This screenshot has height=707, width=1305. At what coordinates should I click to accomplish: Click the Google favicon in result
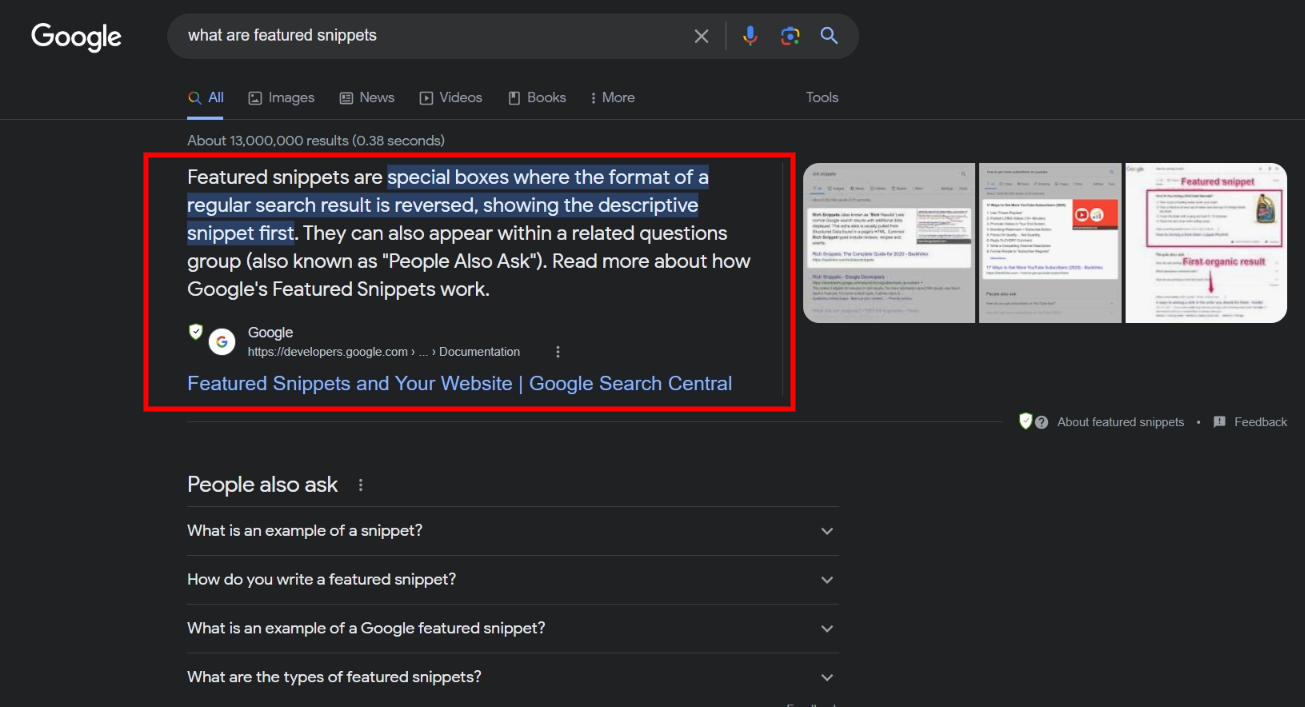(222, 342)
